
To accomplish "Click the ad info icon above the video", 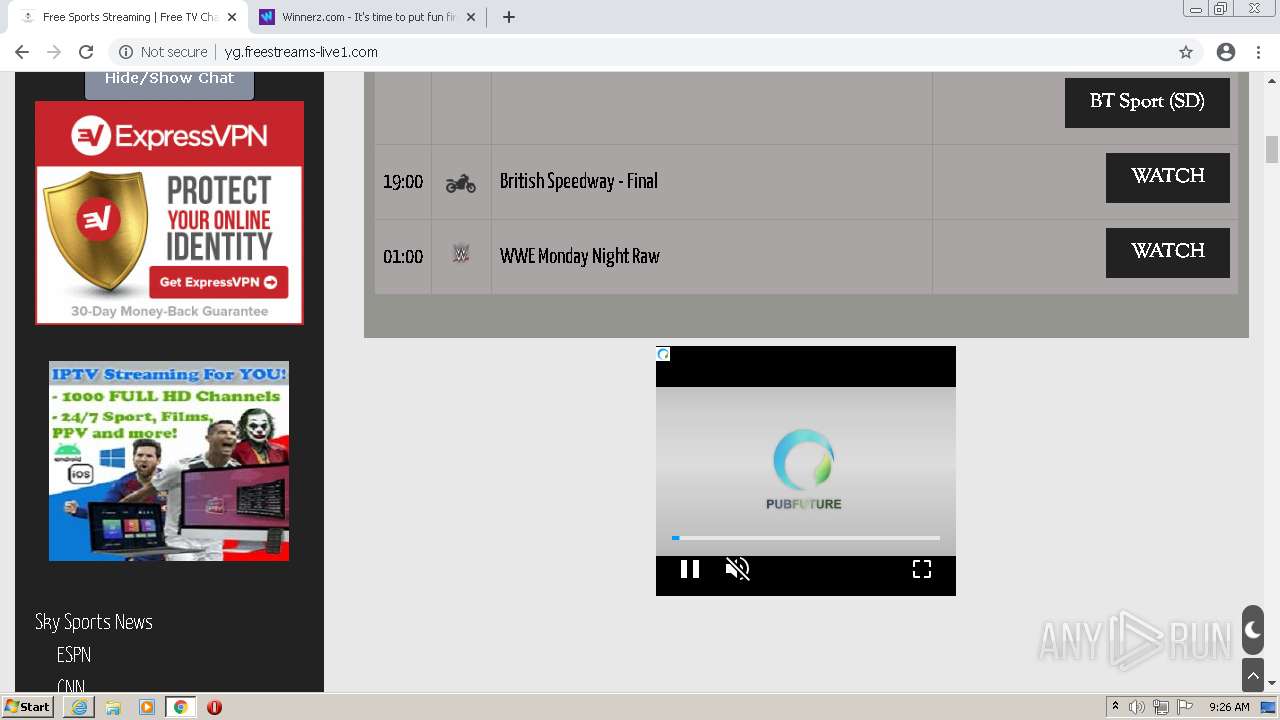I will pos(663,354).
